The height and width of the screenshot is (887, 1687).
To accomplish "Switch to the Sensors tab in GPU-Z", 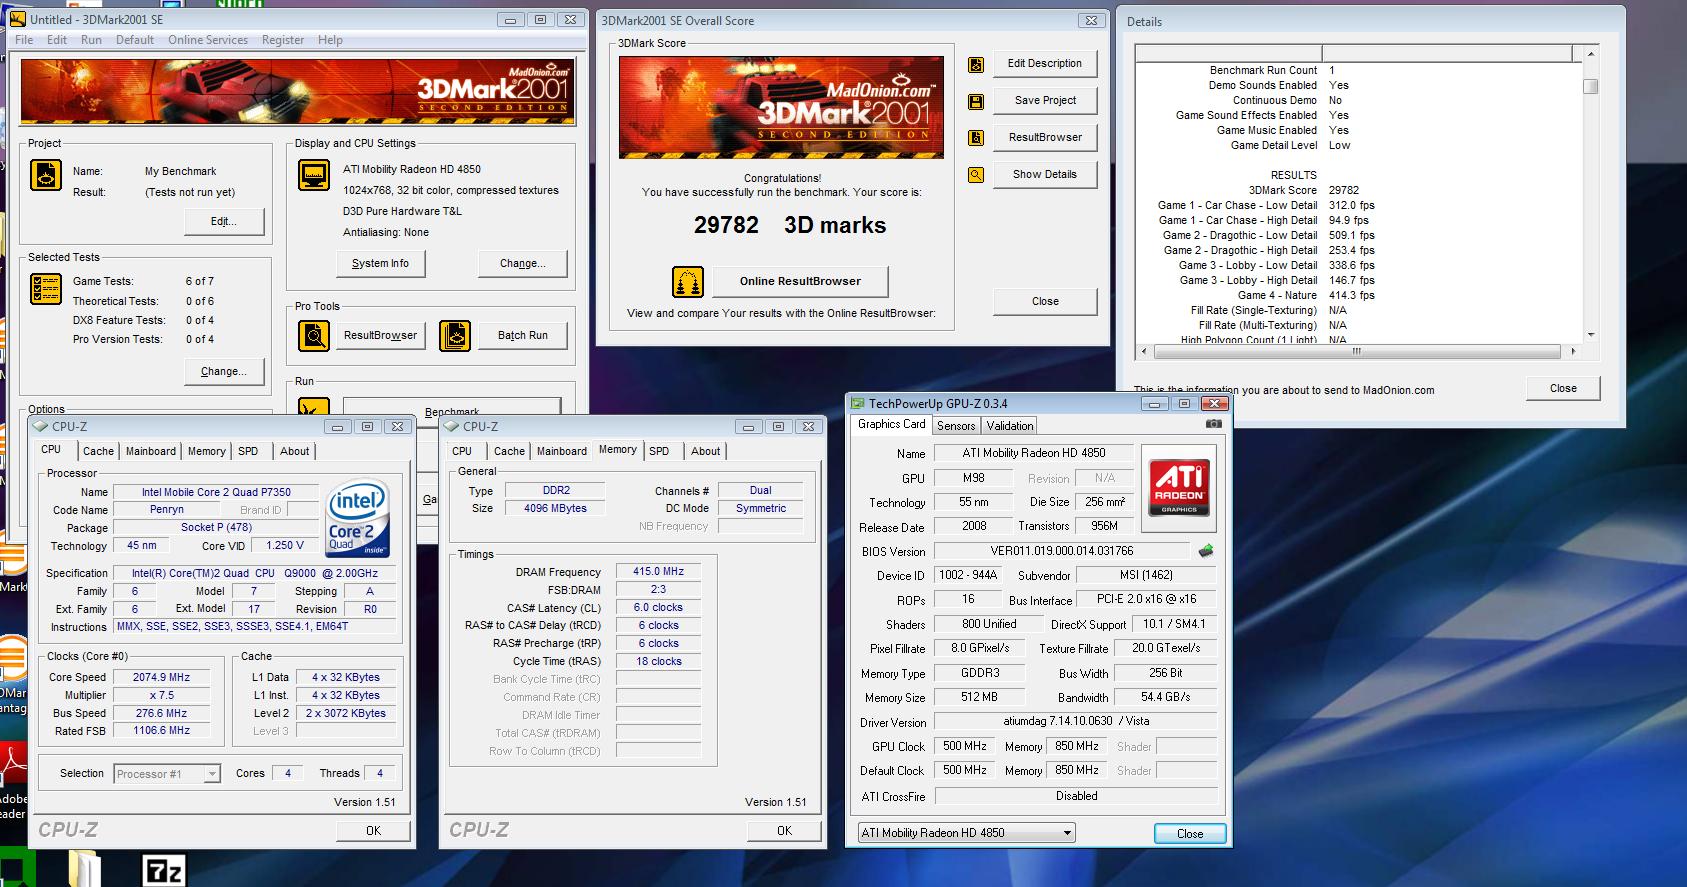I will (956, 426).
